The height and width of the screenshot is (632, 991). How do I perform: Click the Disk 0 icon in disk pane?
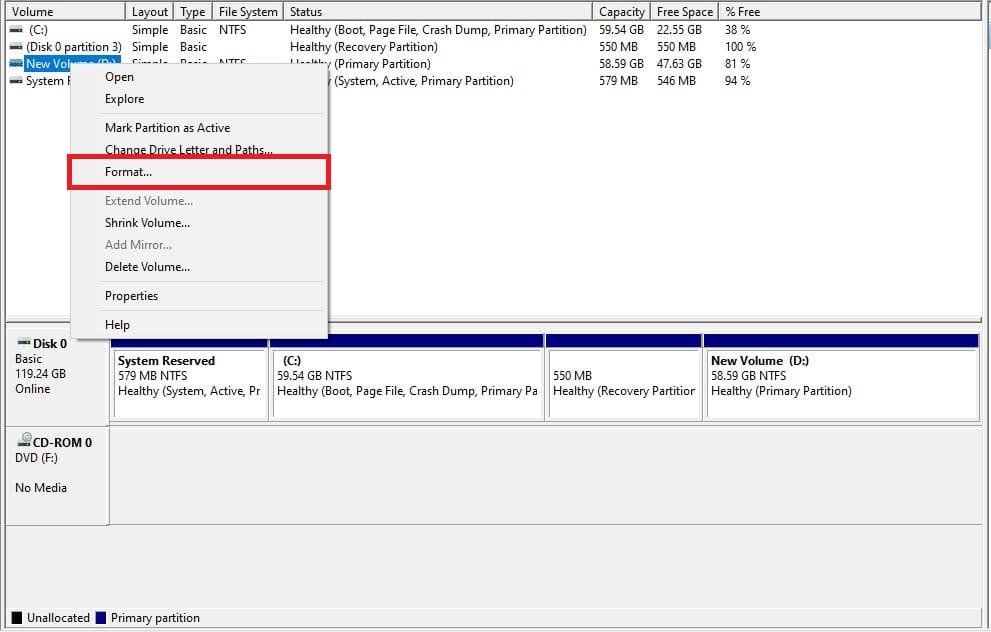(x=23, y=343)
